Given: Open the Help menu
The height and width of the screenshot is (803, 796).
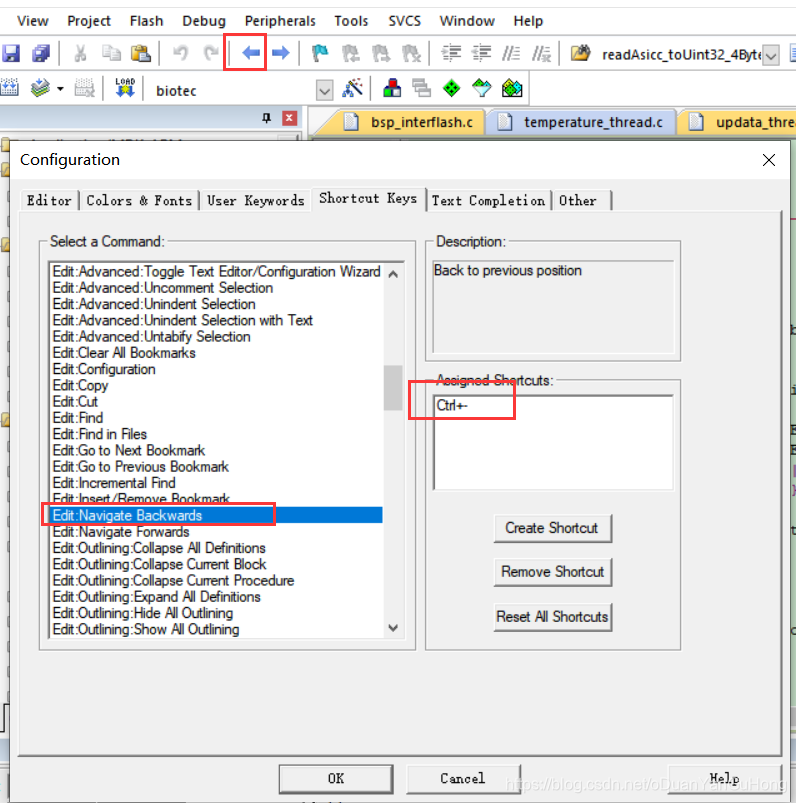Looking at the screenshot, I should [528, 21].
